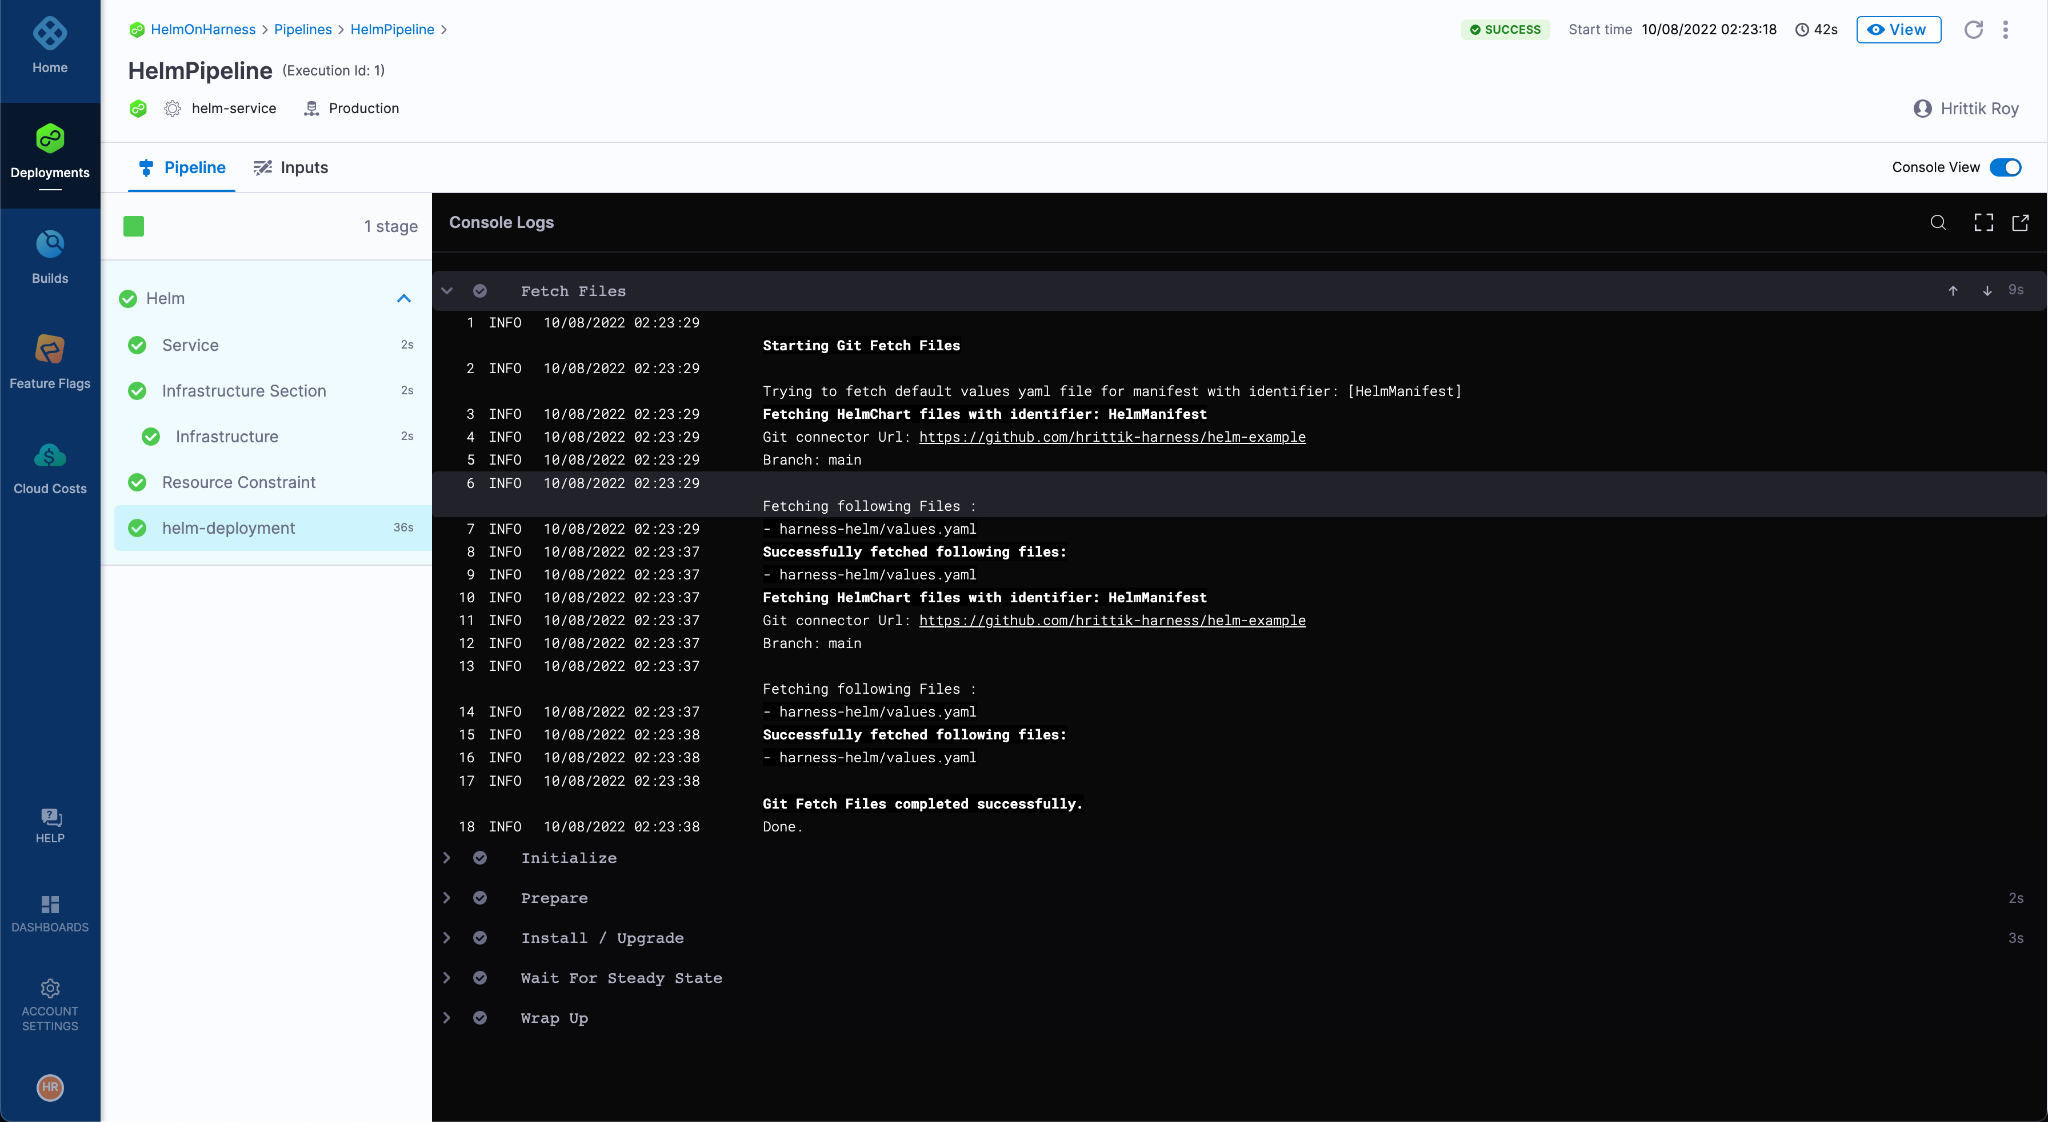Click the View button
The width and height of the screenshot is (2048, 1122).
tap(1897, 30)
